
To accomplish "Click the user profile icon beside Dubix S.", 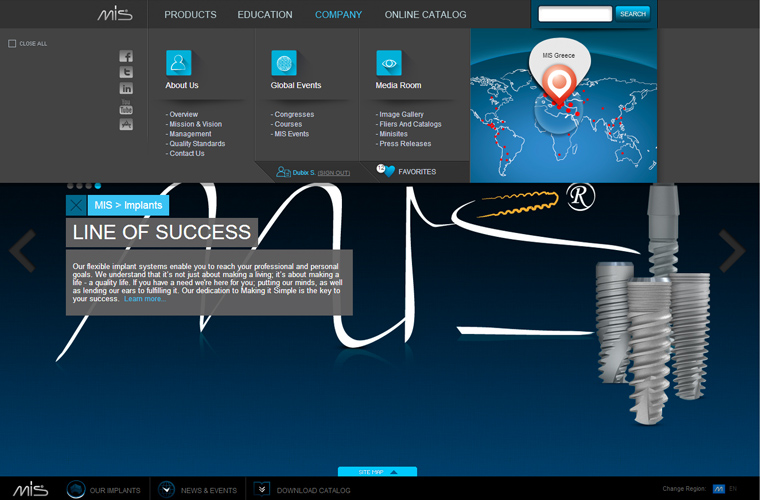I will (283, 172).
